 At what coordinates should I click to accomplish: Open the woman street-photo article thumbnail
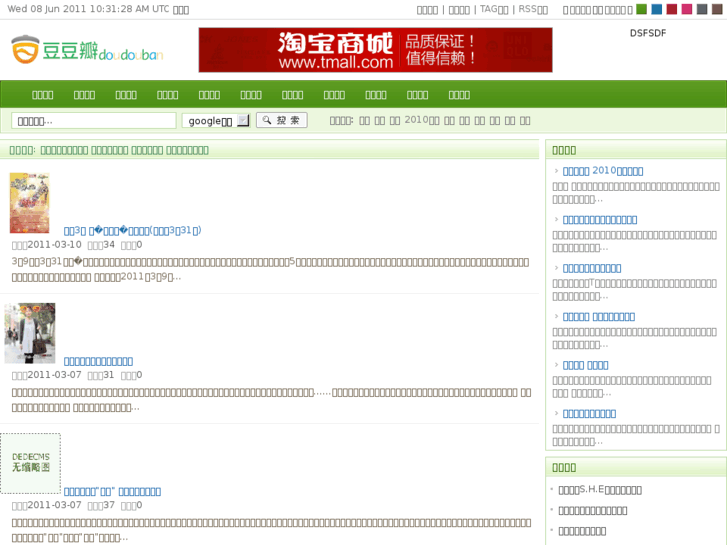30,333
